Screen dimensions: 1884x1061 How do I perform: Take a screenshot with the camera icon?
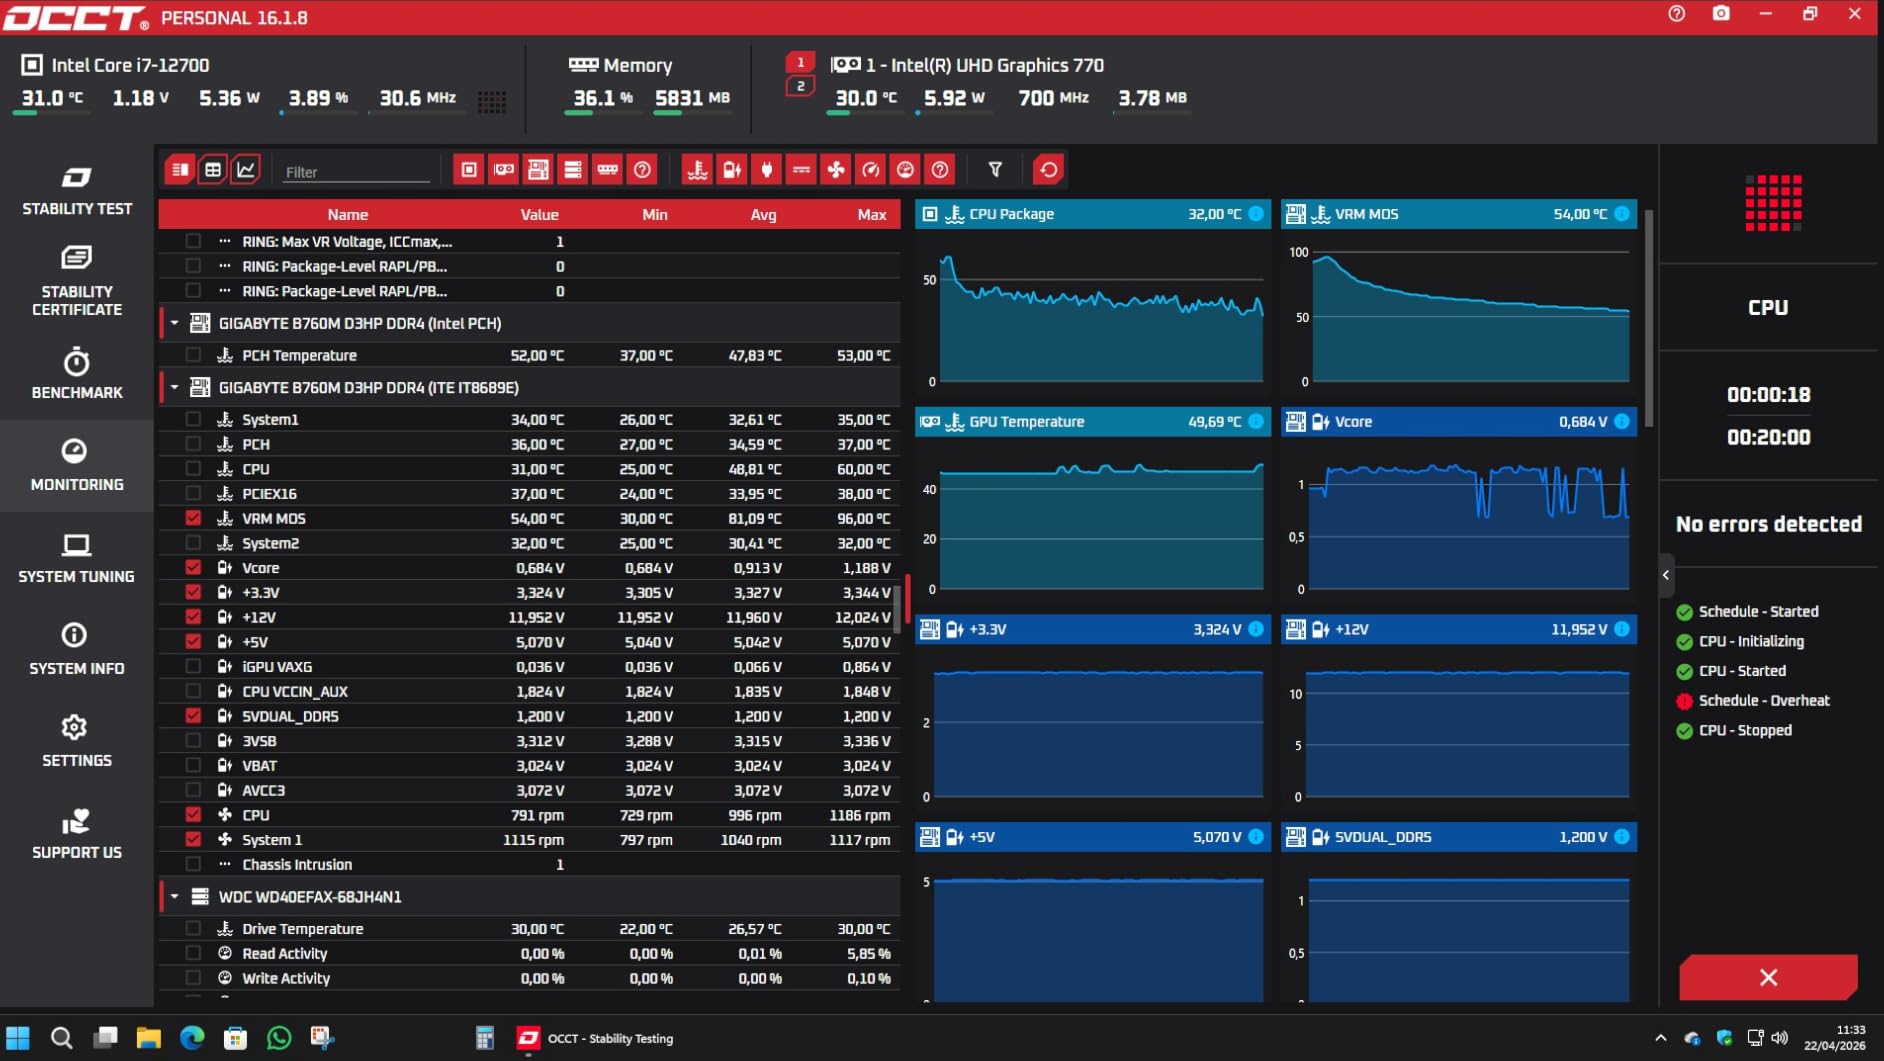point(1721,14)
